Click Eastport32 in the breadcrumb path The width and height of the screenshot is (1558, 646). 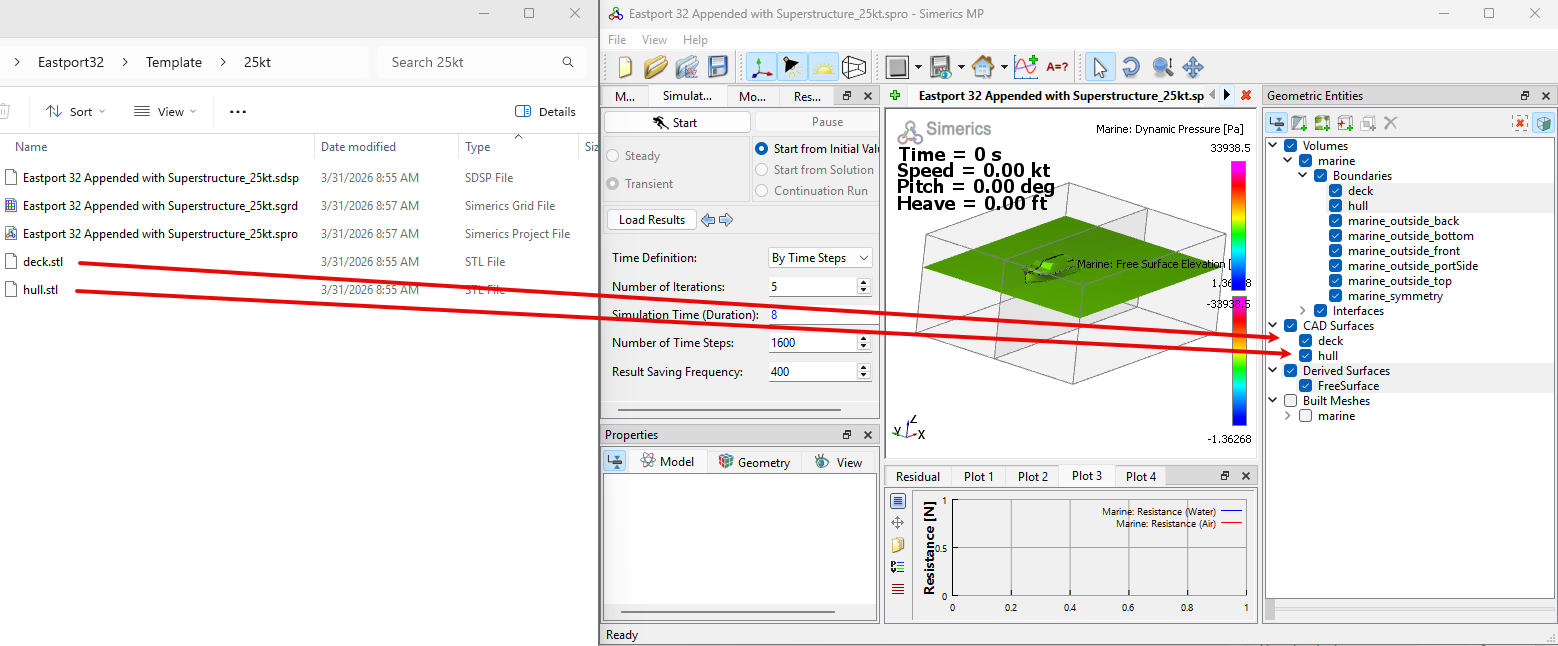point(71,62)
